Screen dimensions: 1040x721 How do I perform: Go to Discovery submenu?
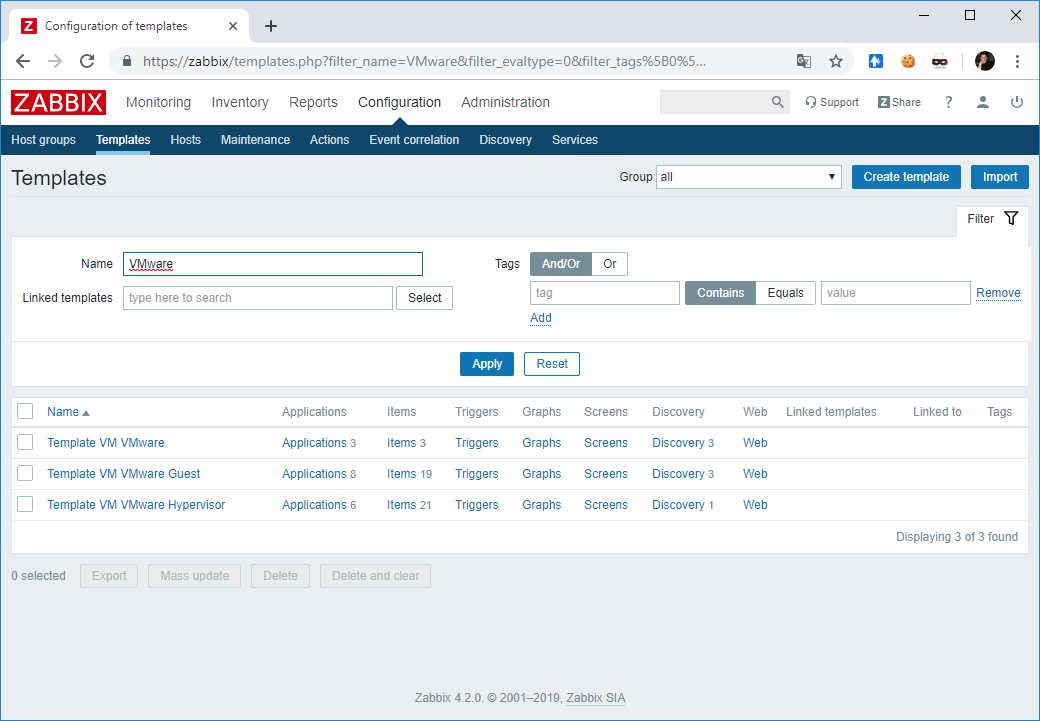click(x=505, y=140)
